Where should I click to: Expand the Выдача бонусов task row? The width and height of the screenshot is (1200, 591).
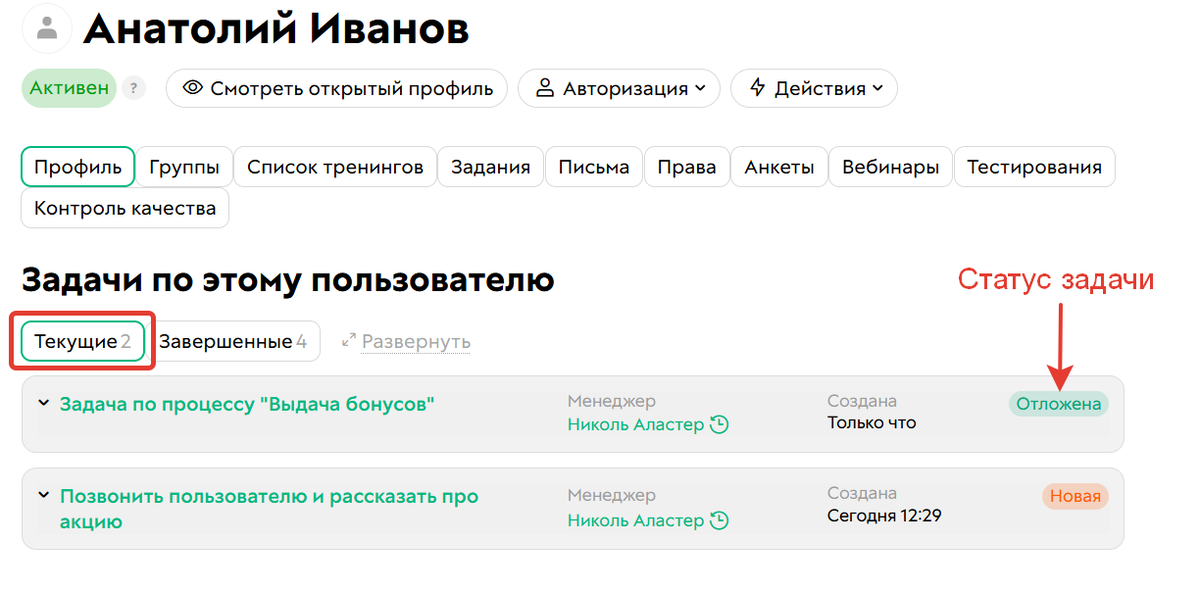click(x=44, y=403)
